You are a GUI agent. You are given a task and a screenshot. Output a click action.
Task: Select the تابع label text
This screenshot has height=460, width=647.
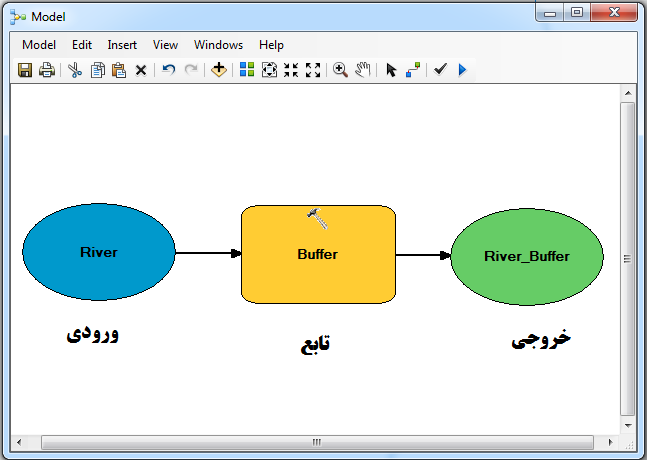pyautogui.click(x=315, y=344)
